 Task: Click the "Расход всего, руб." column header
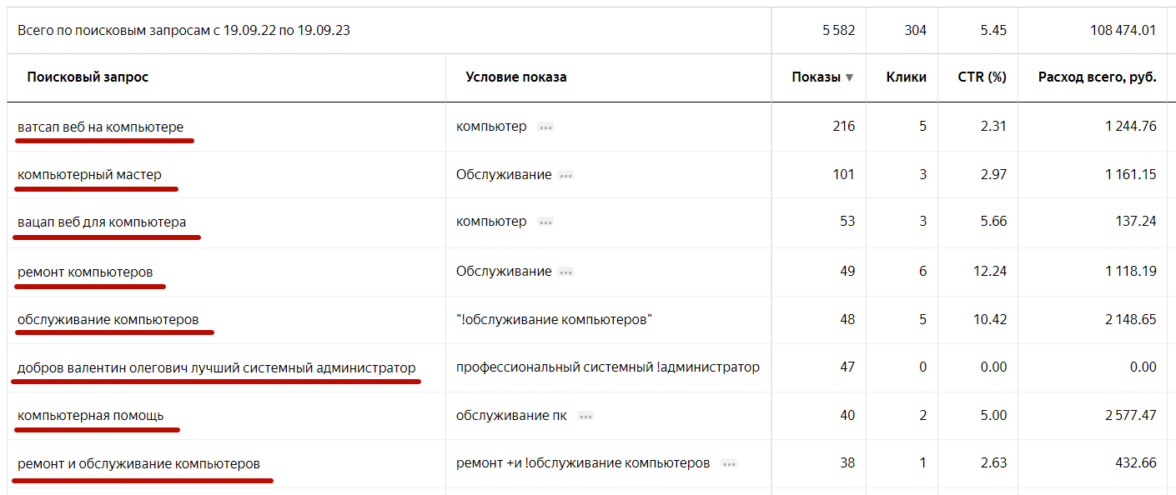[1097, 77]
